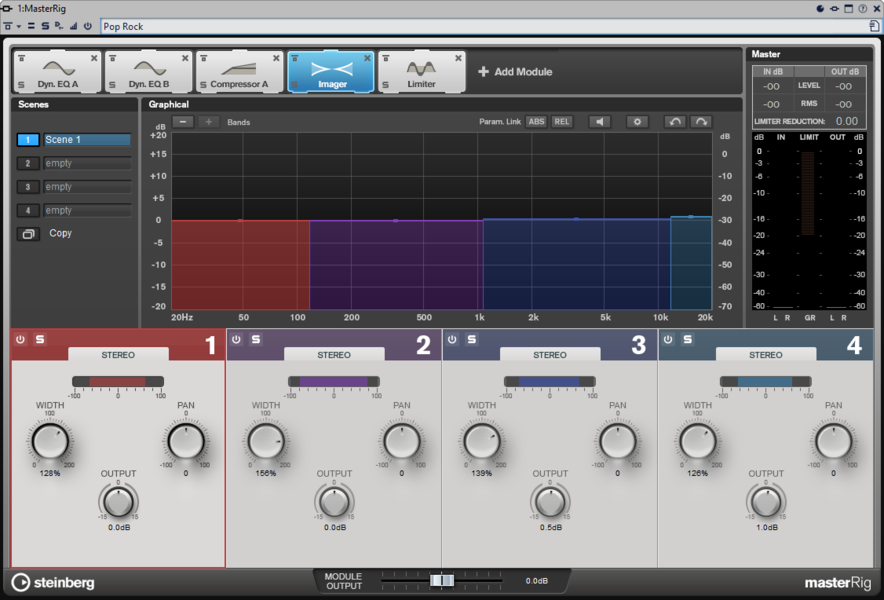Click band 3 PAN knob
This screenshot has width=884, height=600.
coord(618,442)
